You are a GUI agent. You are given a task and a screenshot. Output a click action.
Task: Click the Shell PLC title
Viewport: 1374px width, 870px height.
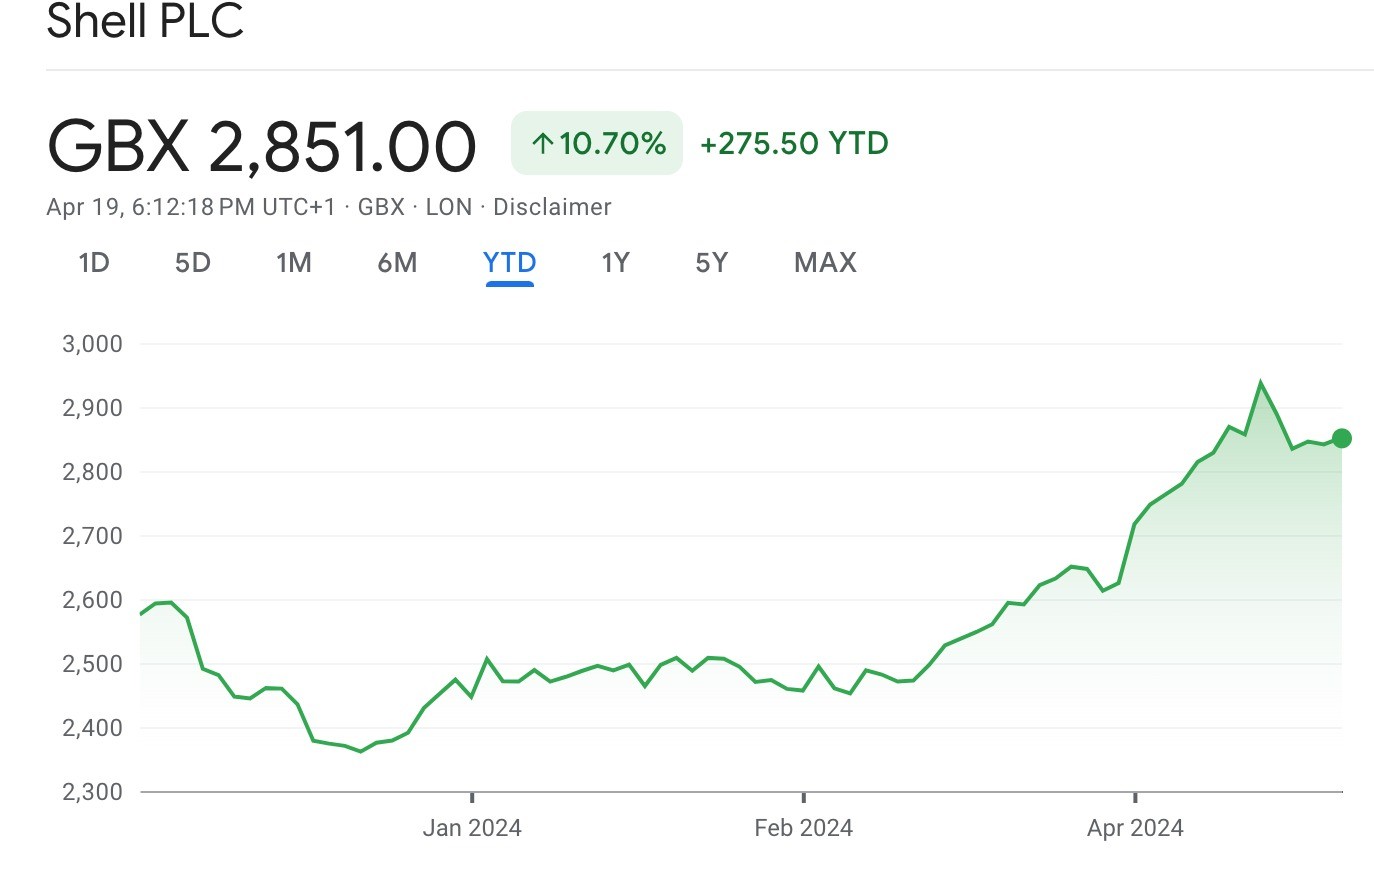click(x=145, y=21)
